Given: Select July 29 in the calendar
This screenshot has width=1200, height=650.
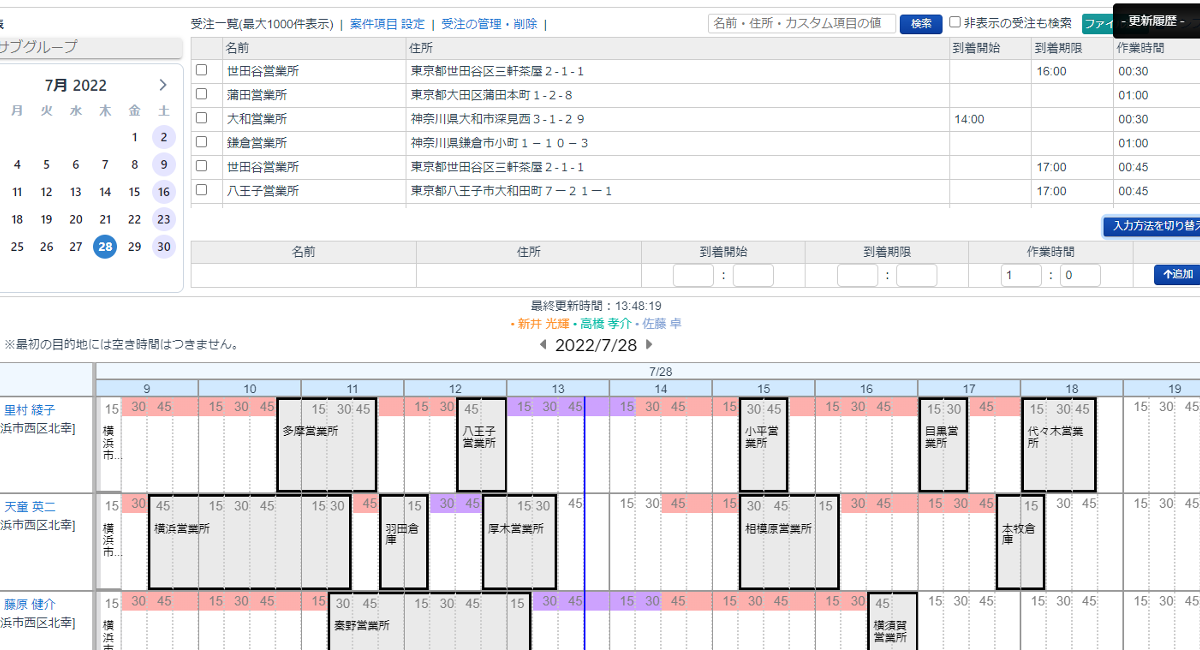Looking at the screenshot, I should pos(134,247).
